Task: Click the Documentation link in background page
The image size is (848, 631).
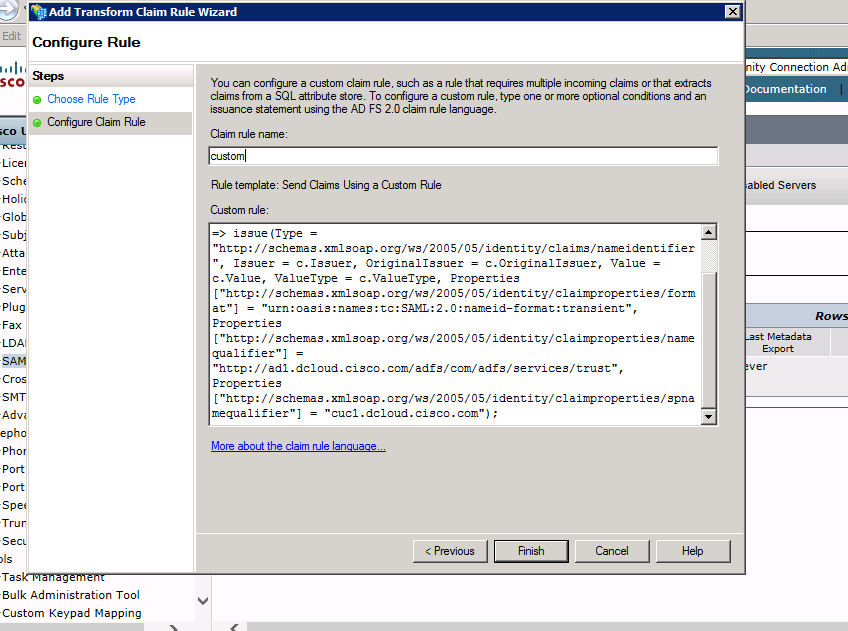Action: (785, 89)
